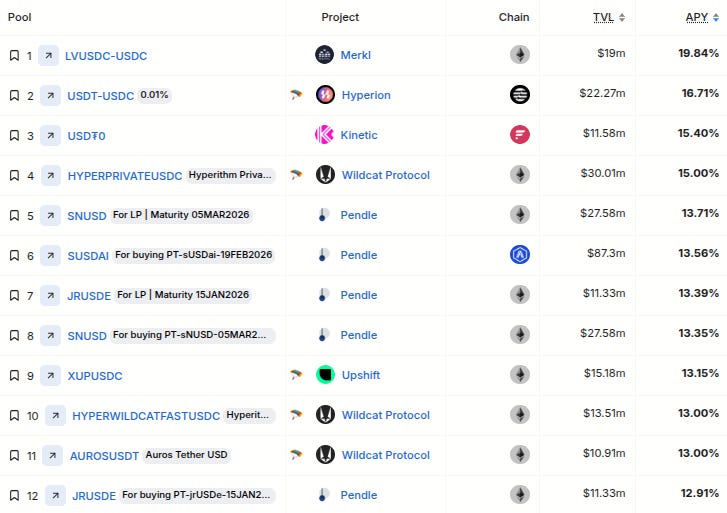Click the Chain column header
This screenshot has height=513, width=727.
(514, 17)
